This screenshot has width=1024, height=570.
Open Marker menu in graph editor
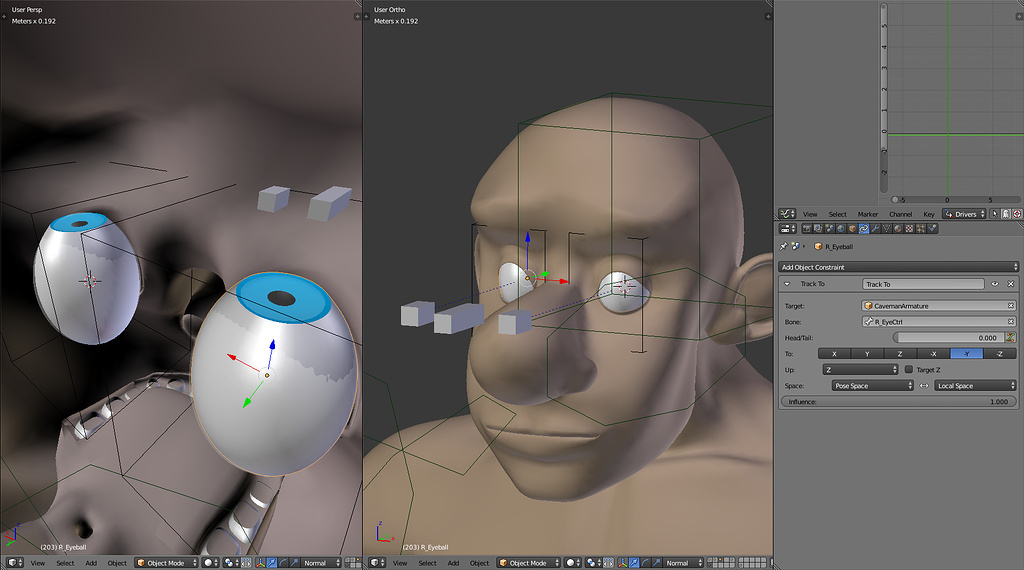(x=867, y=214)
